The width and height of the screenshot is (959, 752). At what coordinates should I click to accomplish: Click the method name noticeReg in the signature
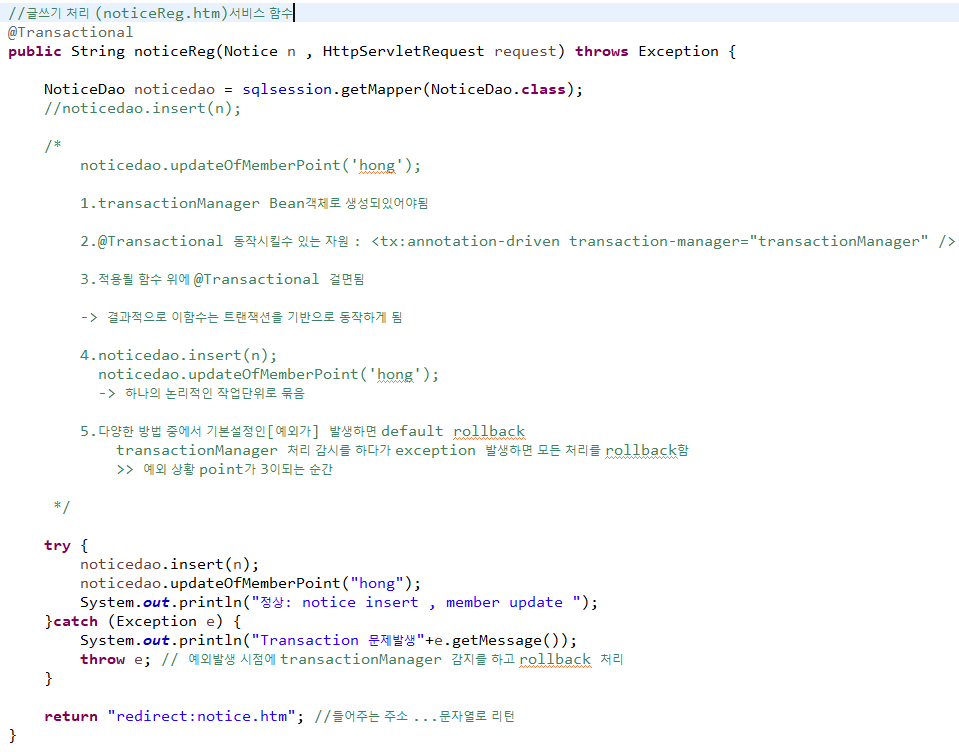tap(175, 51)
